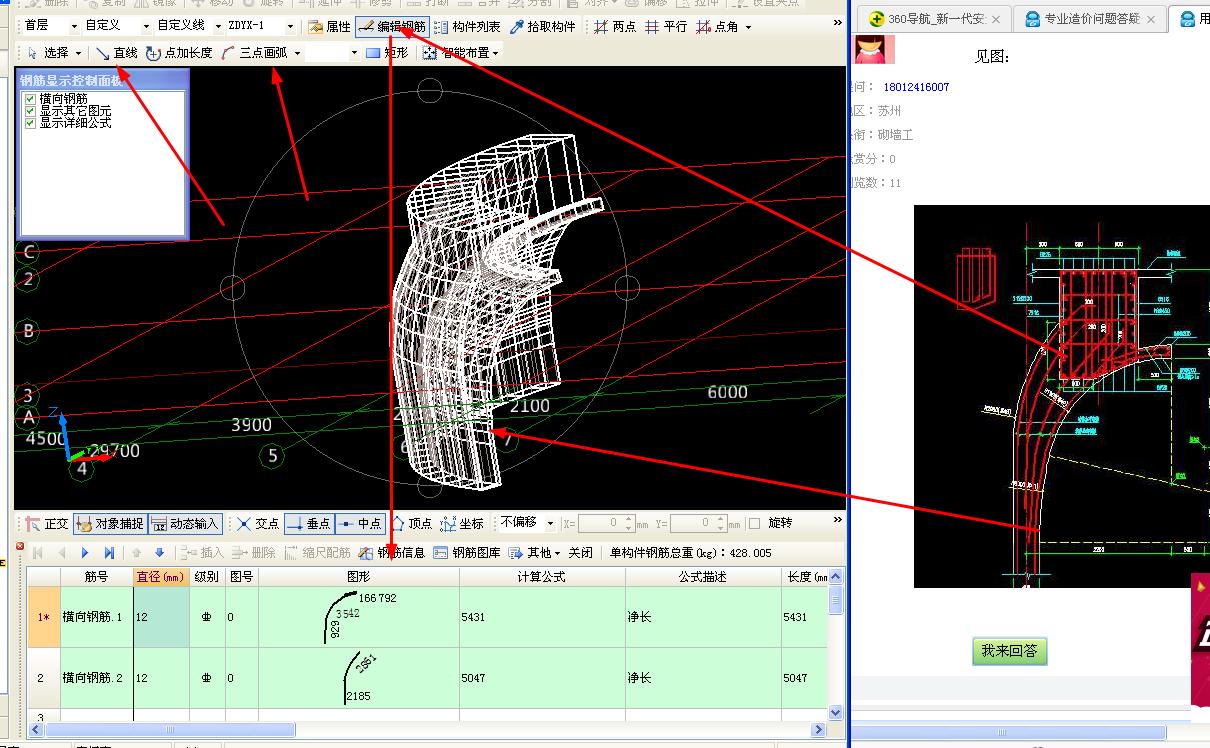The width and height of the screenshot is (1210, 748).
Task: Open the 属性 properties panel
Action: (329, 27)
